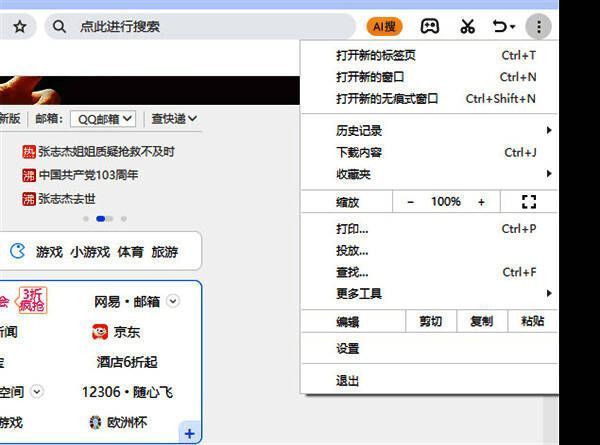Click the scissors screenshot tool icon

467,27
